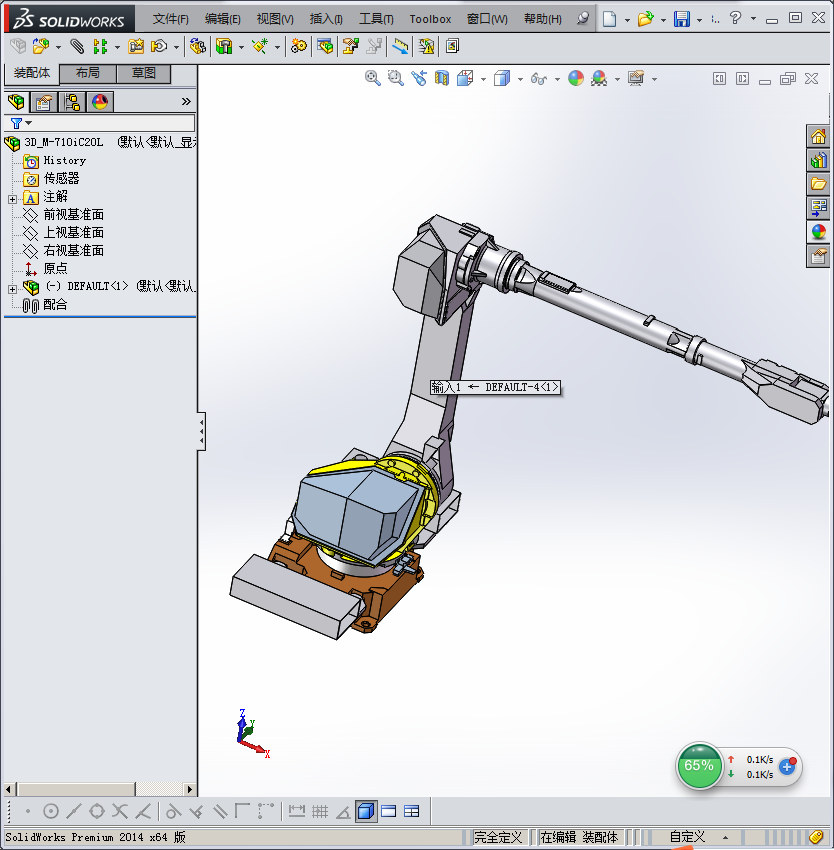The width and height of the screenshot is (834, 850).
Task: Select 前视基准面 in the feature tree
Action: tap(73, 215)
